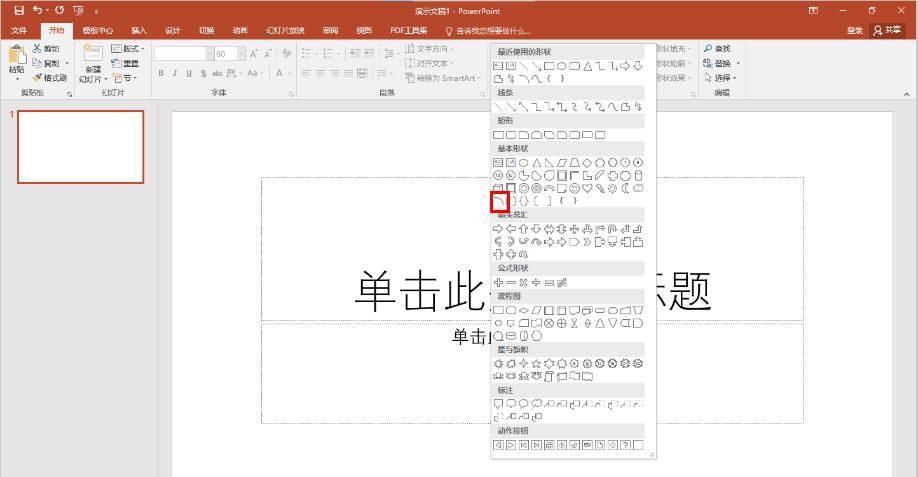
Task: Choose the Up Arrow in block arrows
Action: [523, 229]
